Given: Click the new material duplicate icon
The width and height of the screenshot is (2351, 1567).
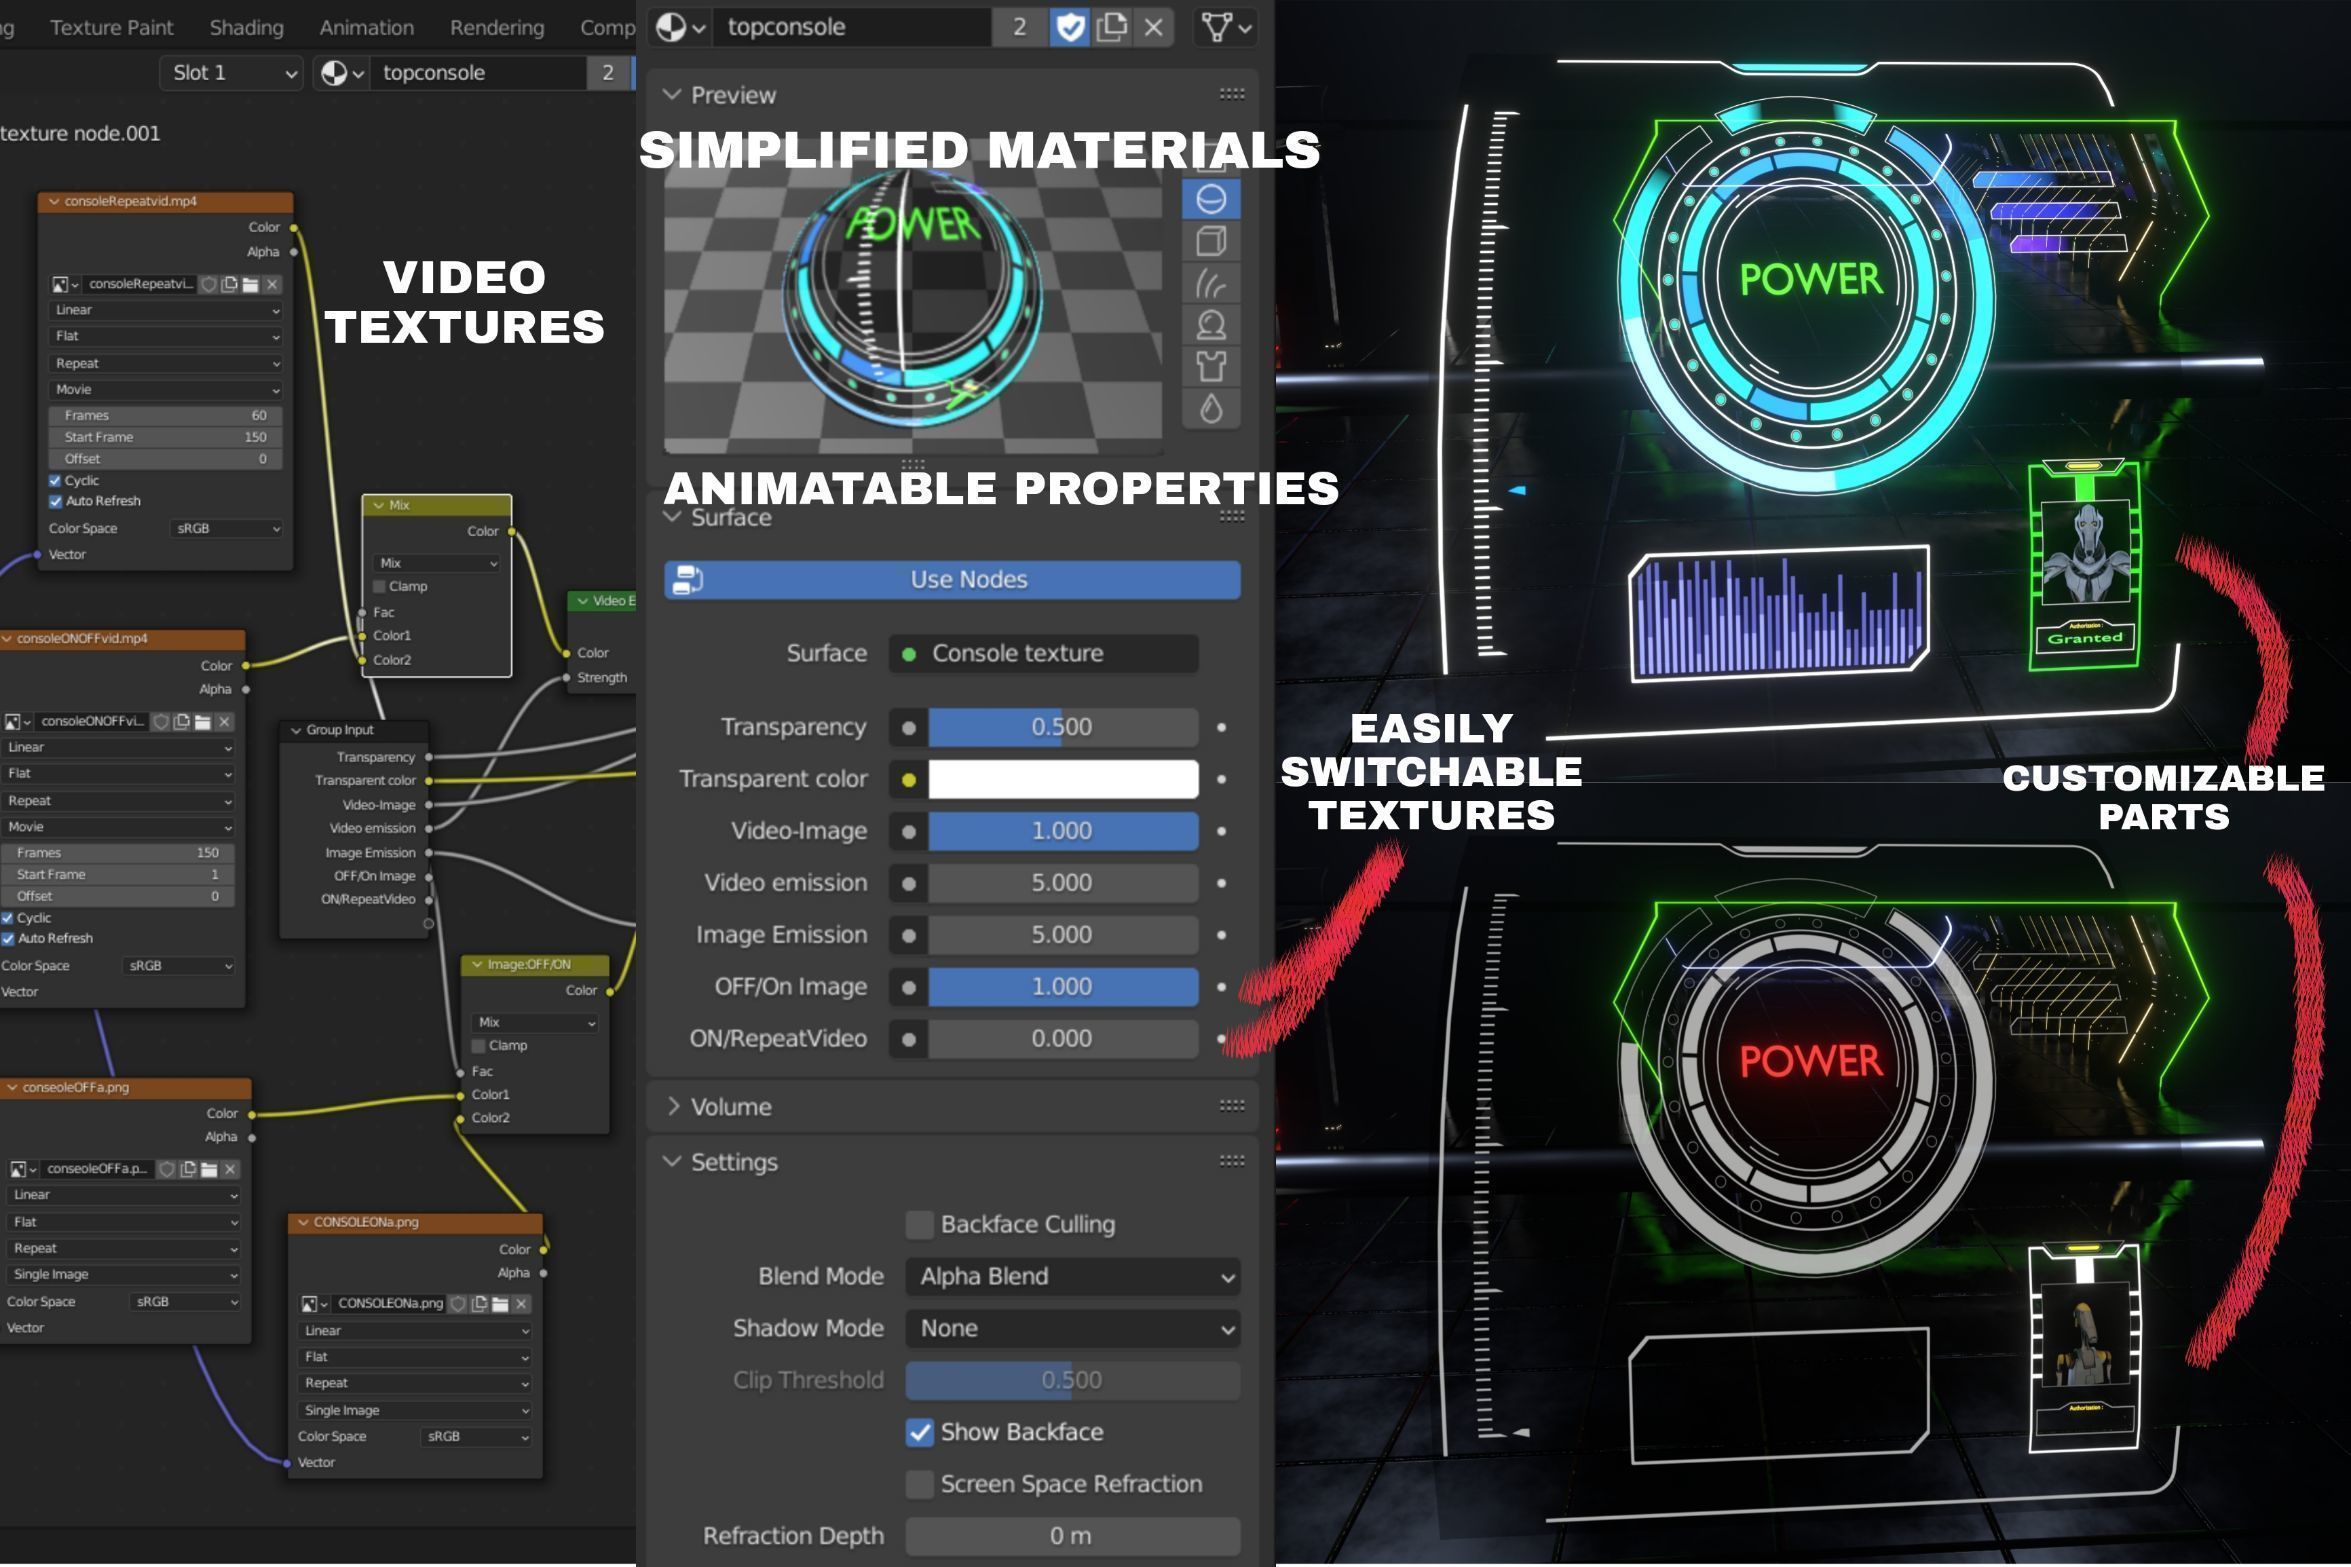Looking at the screenshot, I should click(1111, 27).
